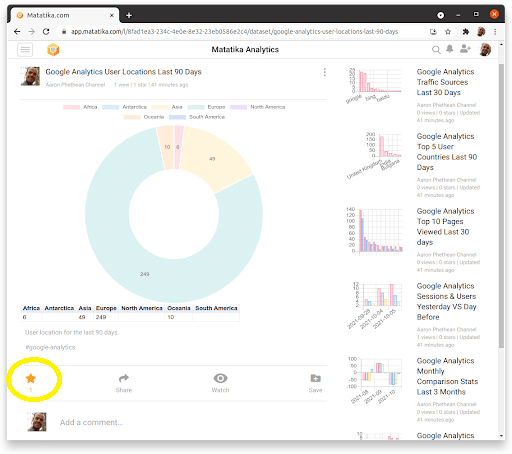Click the address bar URL

click(234, 32)
